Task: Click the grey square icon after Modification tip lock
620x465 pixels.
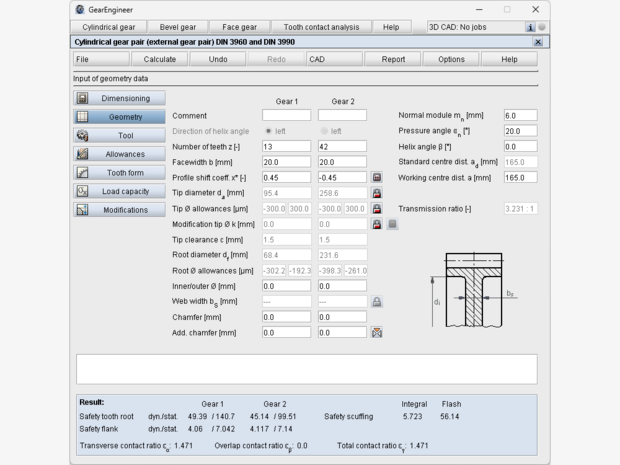Action: [x=393, y=224]
